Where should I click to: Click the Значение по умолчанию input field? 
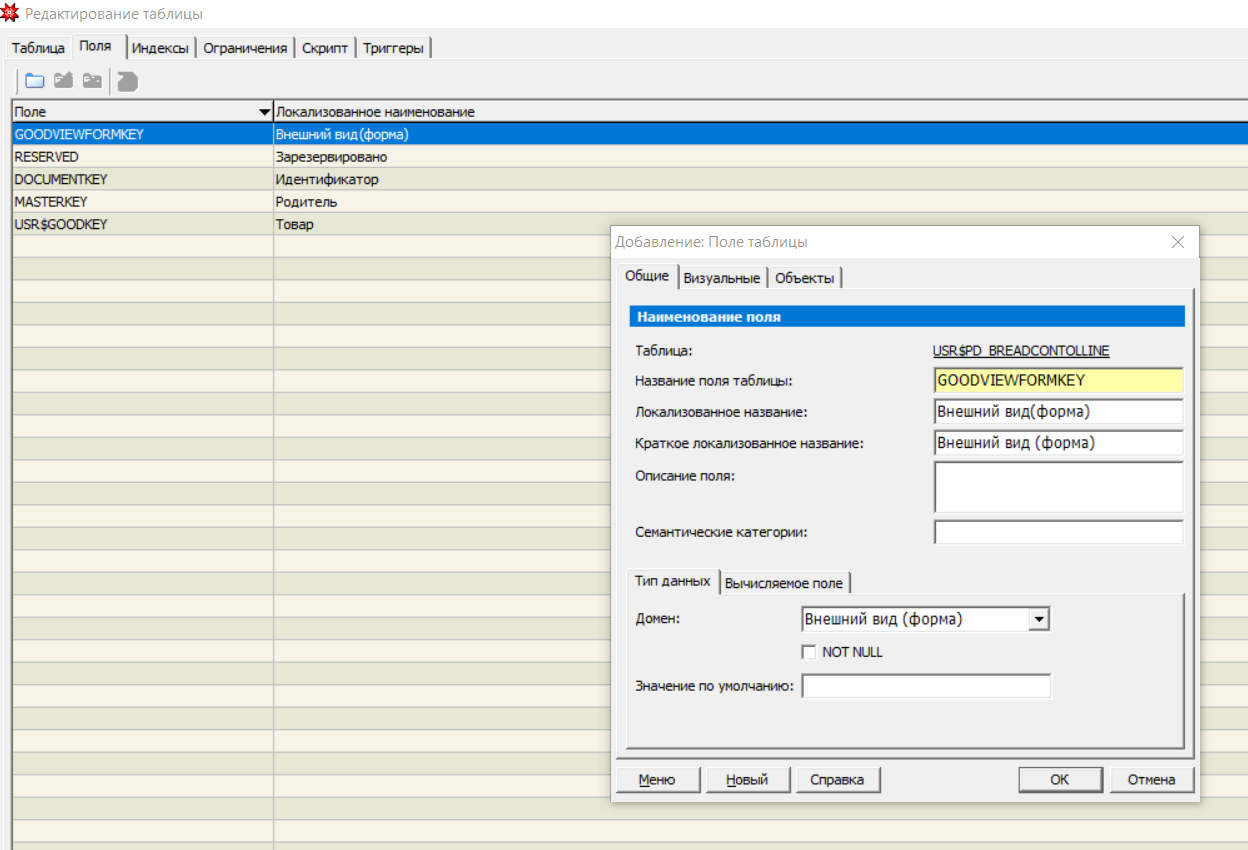(x=926, y=686)
